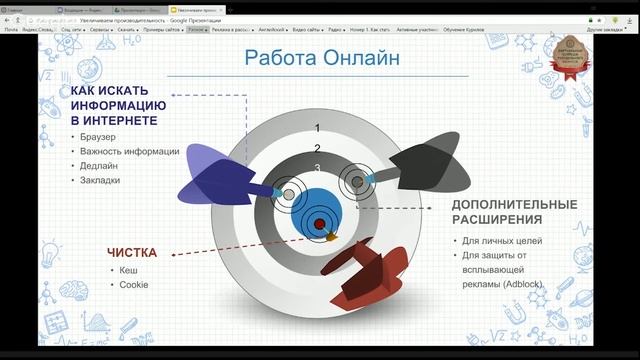Open the Обучение Курилов bookmark
The image size is (640, 360).
tap(464, 30)
